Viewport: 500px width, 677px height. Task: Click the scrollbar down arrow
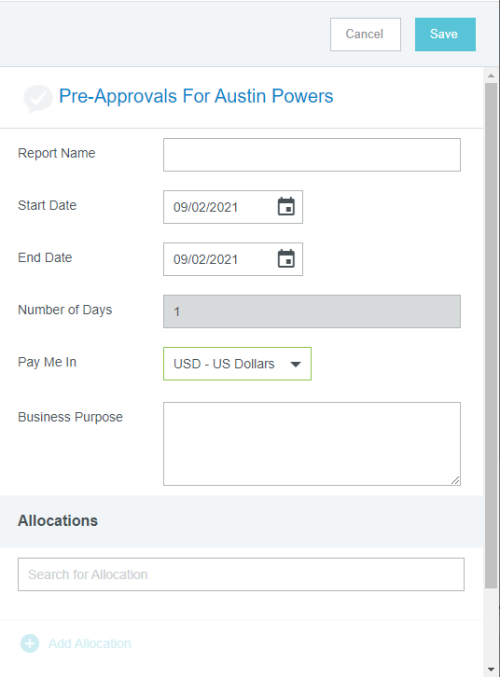coord(491,669)
